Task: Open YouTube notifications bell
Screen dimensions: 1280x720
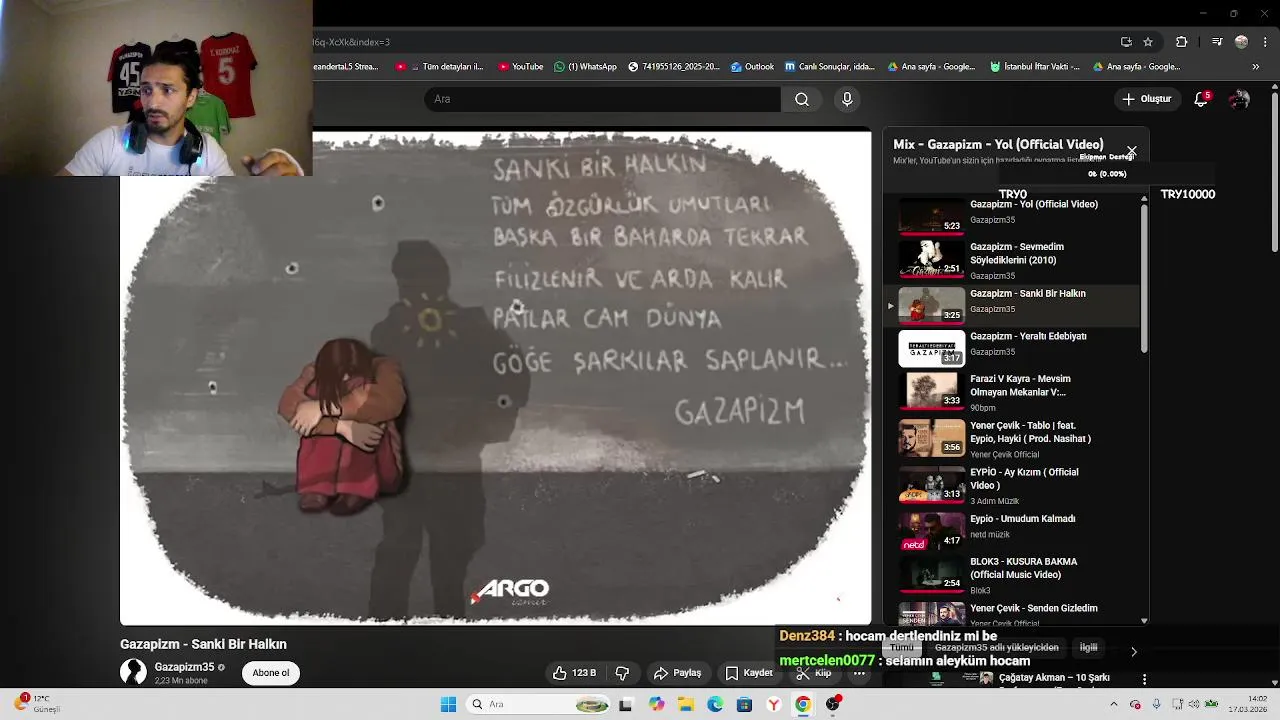Action: [x=1202, y=99]
